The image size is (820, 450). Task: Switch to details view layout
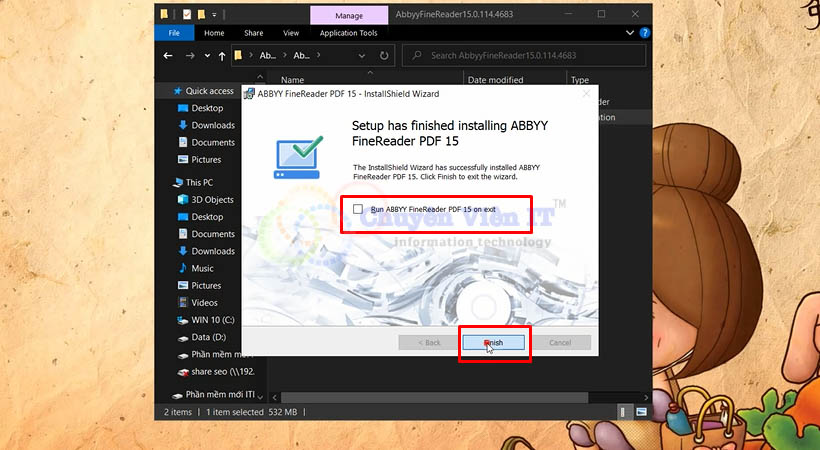point(623,412)
